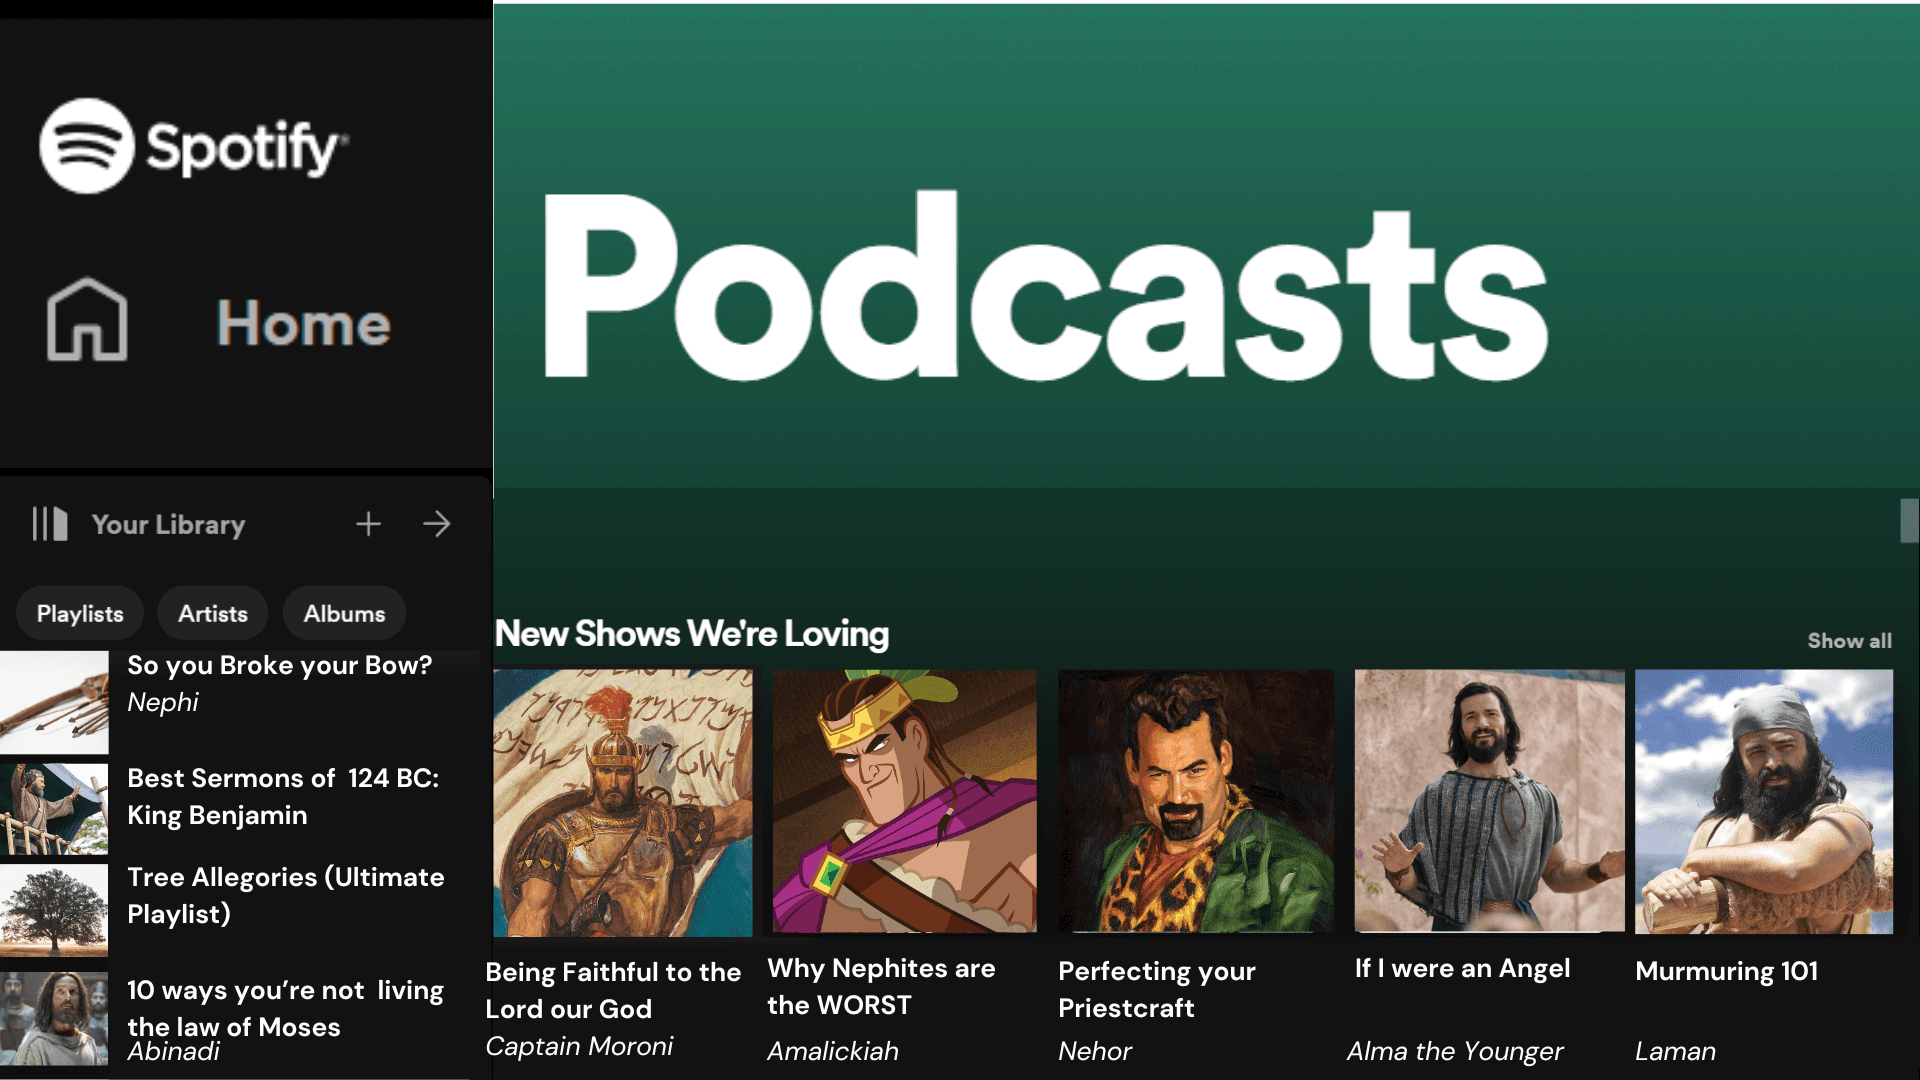This screenshot has width=1920, height=1080.
Task: Click the Nephi author name
Action: point(163,702)
